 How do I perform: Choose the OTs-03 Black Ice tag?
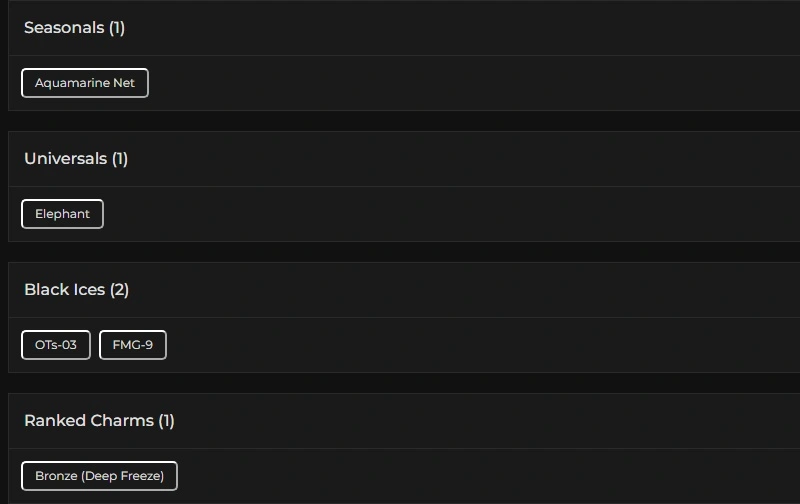(56, 345)
